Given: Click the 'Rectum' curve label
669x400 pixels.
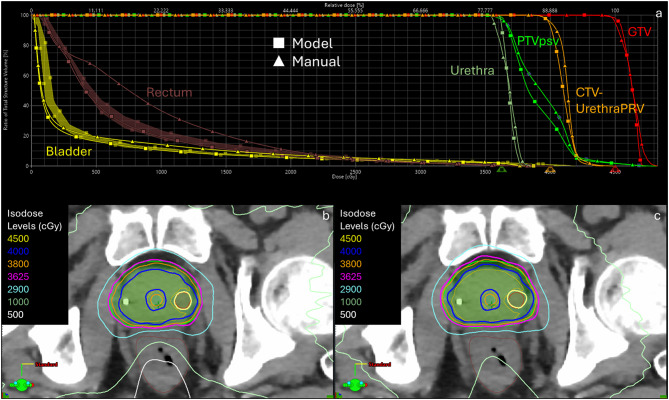Looking at the screenshot, I should tap(169, 92).
